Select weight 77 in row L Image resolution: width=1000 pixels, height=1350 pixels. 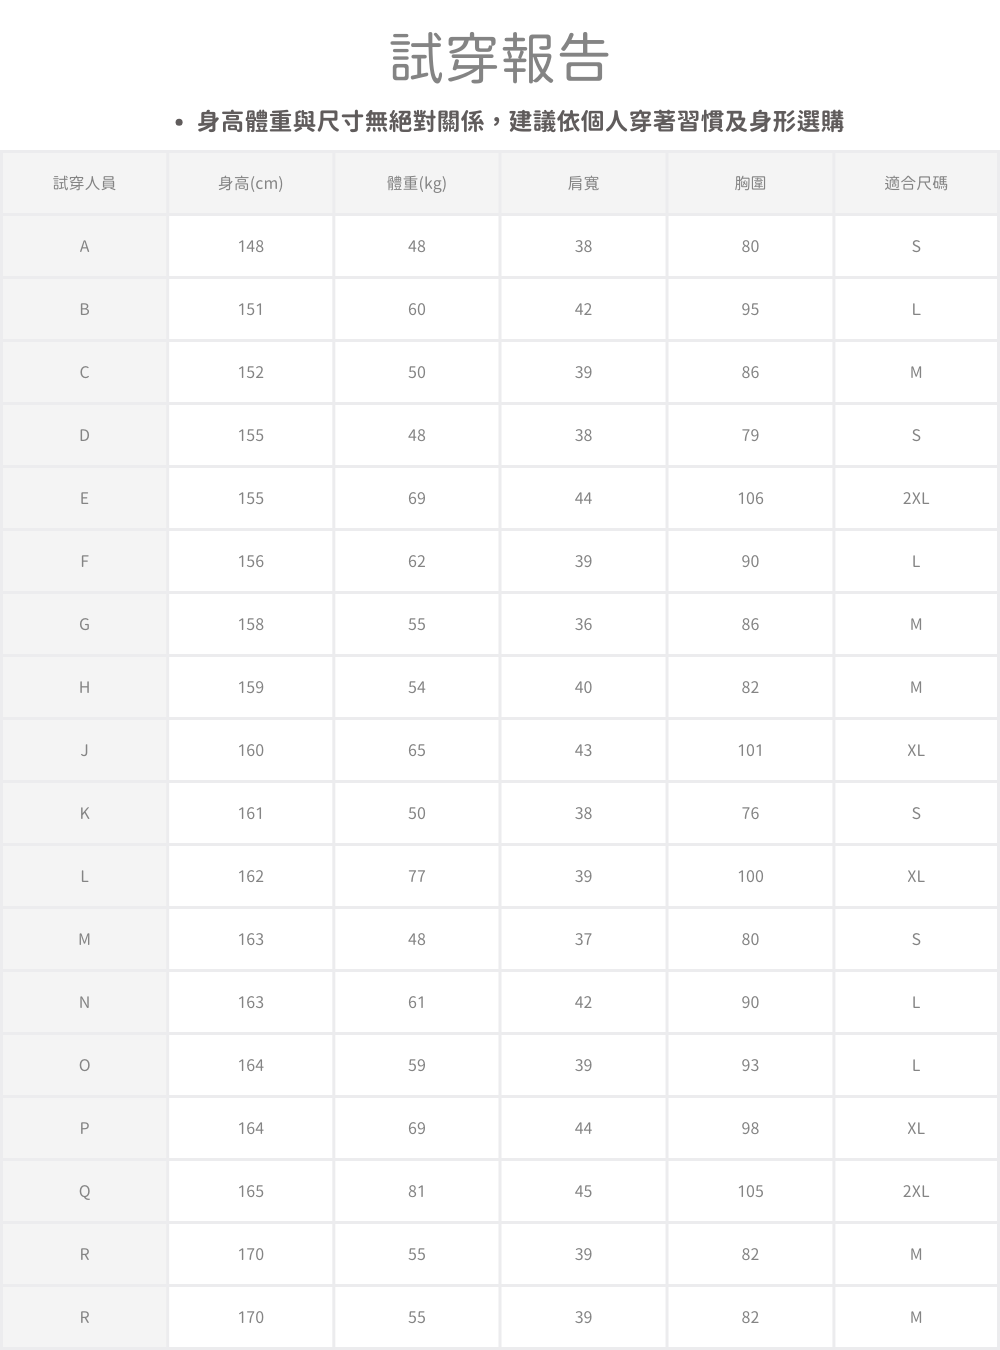(x=417, y=876)
